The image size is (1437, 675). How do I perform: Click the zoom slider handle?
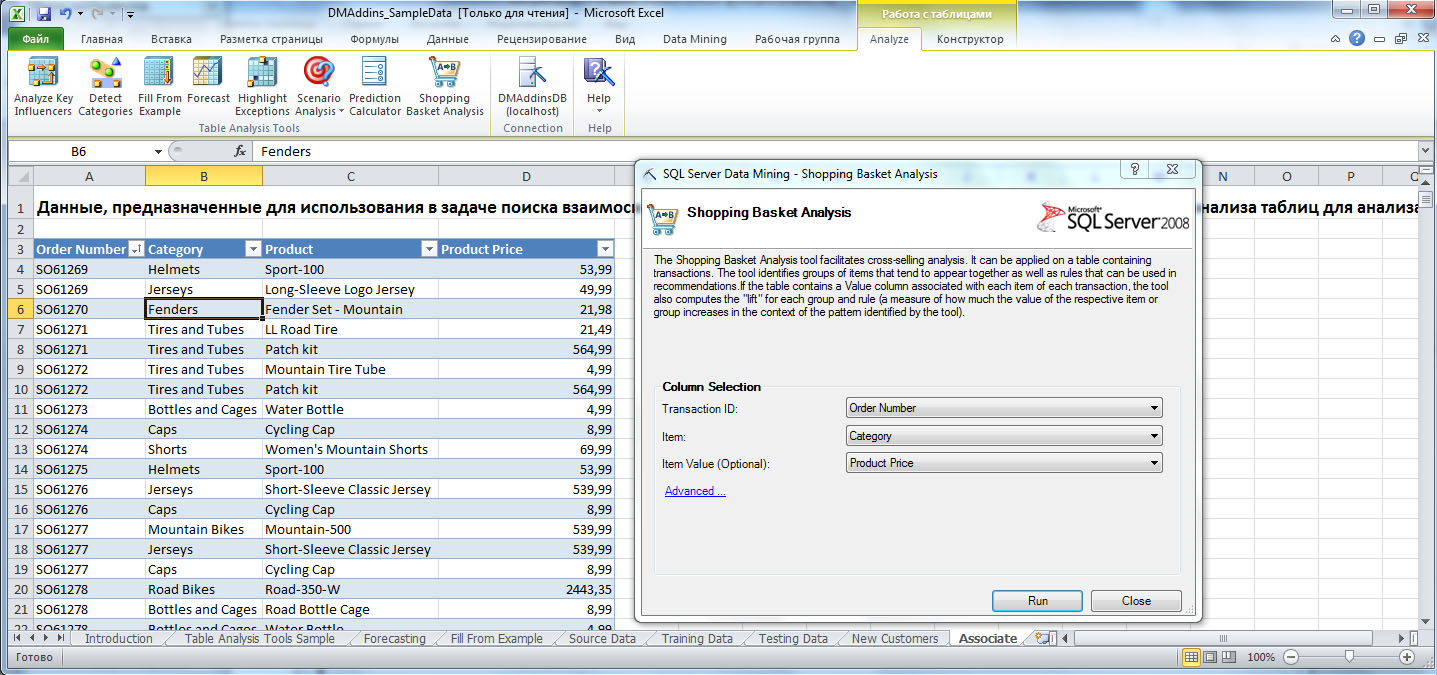click(1349, 657)
